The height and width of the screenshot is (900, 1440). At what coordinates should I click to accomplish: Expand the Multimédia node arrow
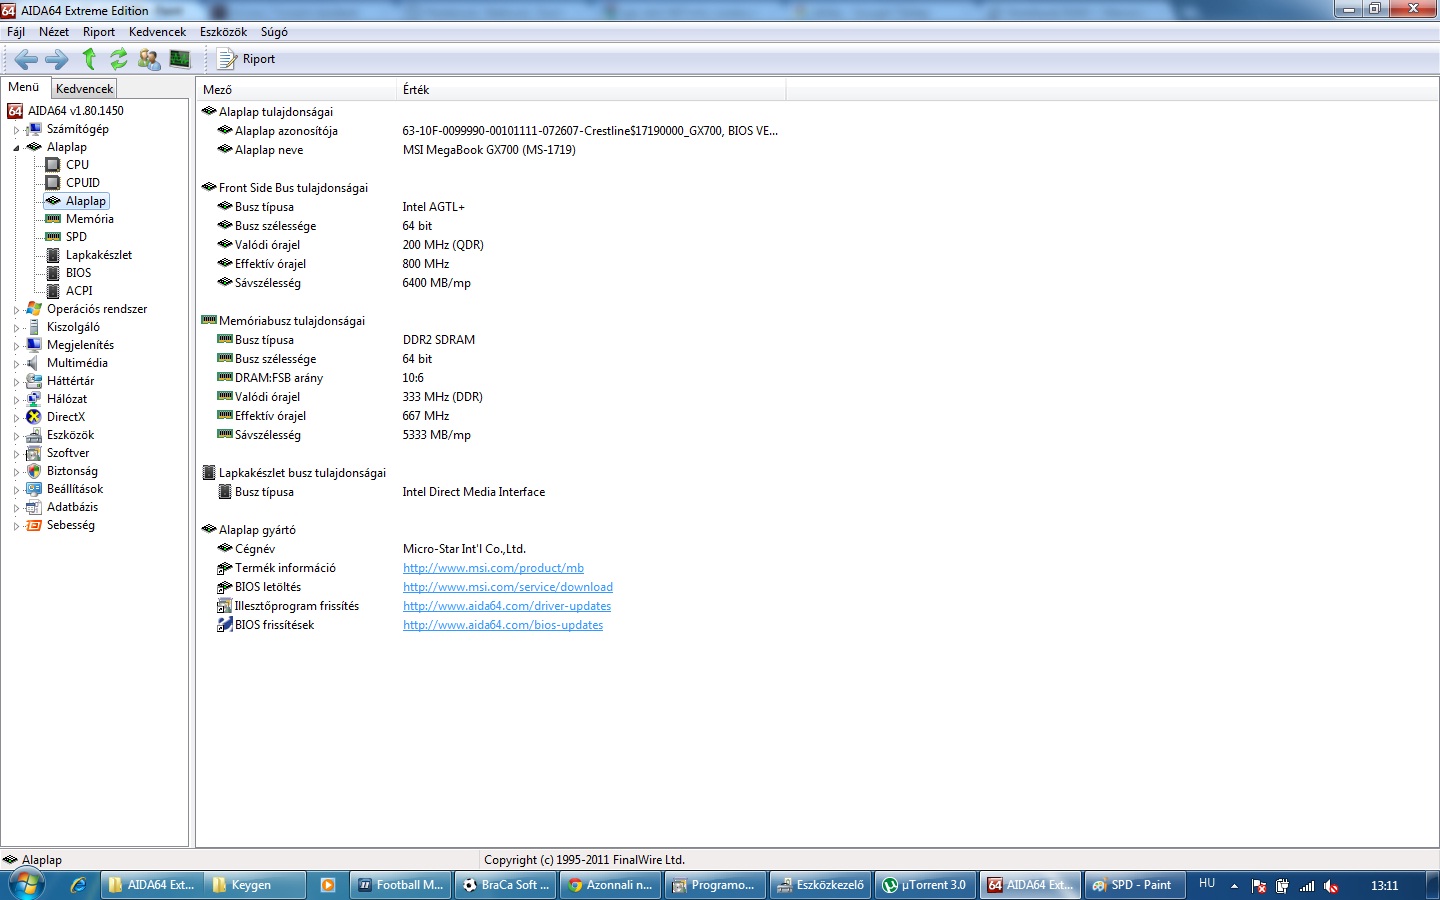click(16, 364)
